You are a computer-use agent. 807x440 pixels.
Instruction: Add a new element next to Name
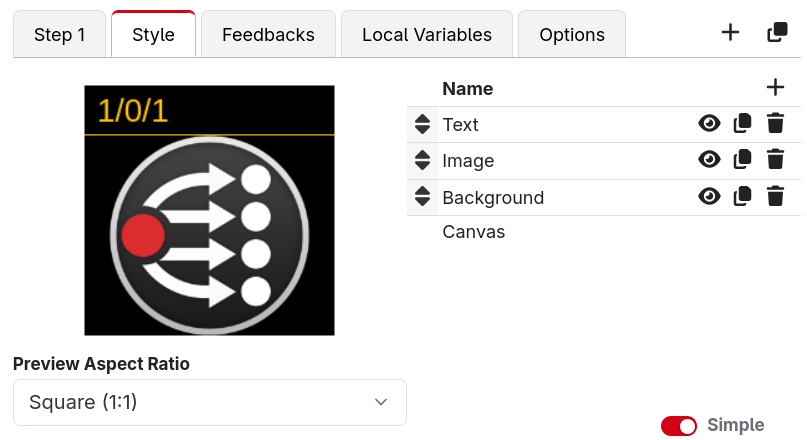775,87
